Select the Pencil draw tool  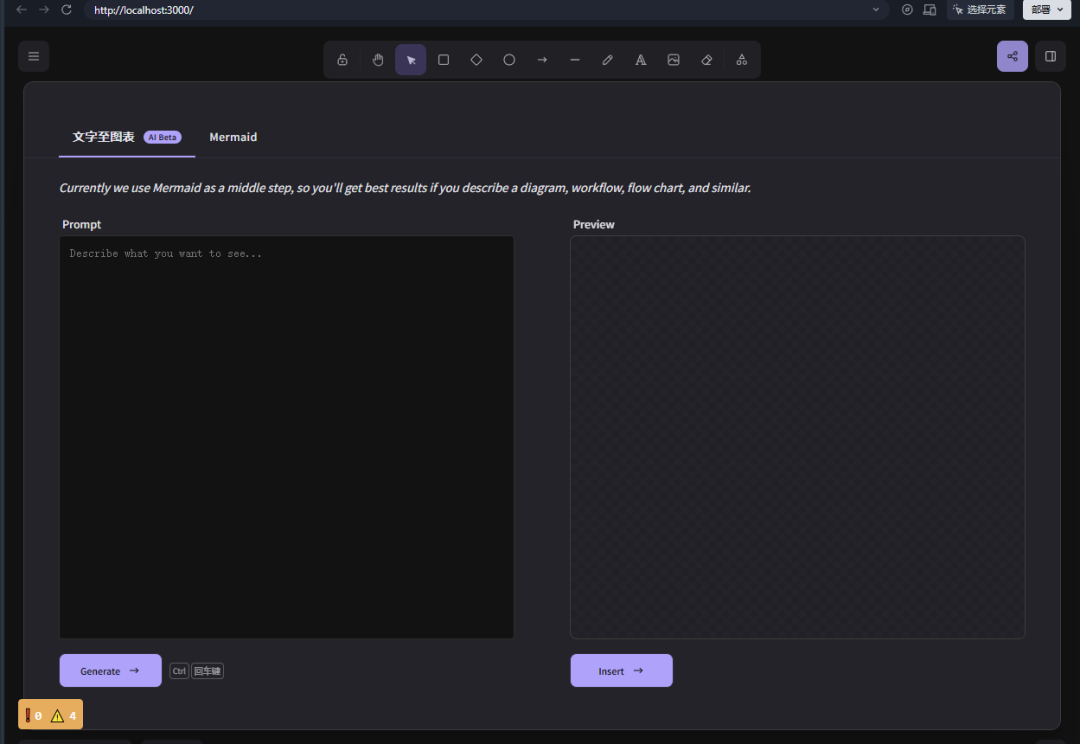[x=608, y=60]
